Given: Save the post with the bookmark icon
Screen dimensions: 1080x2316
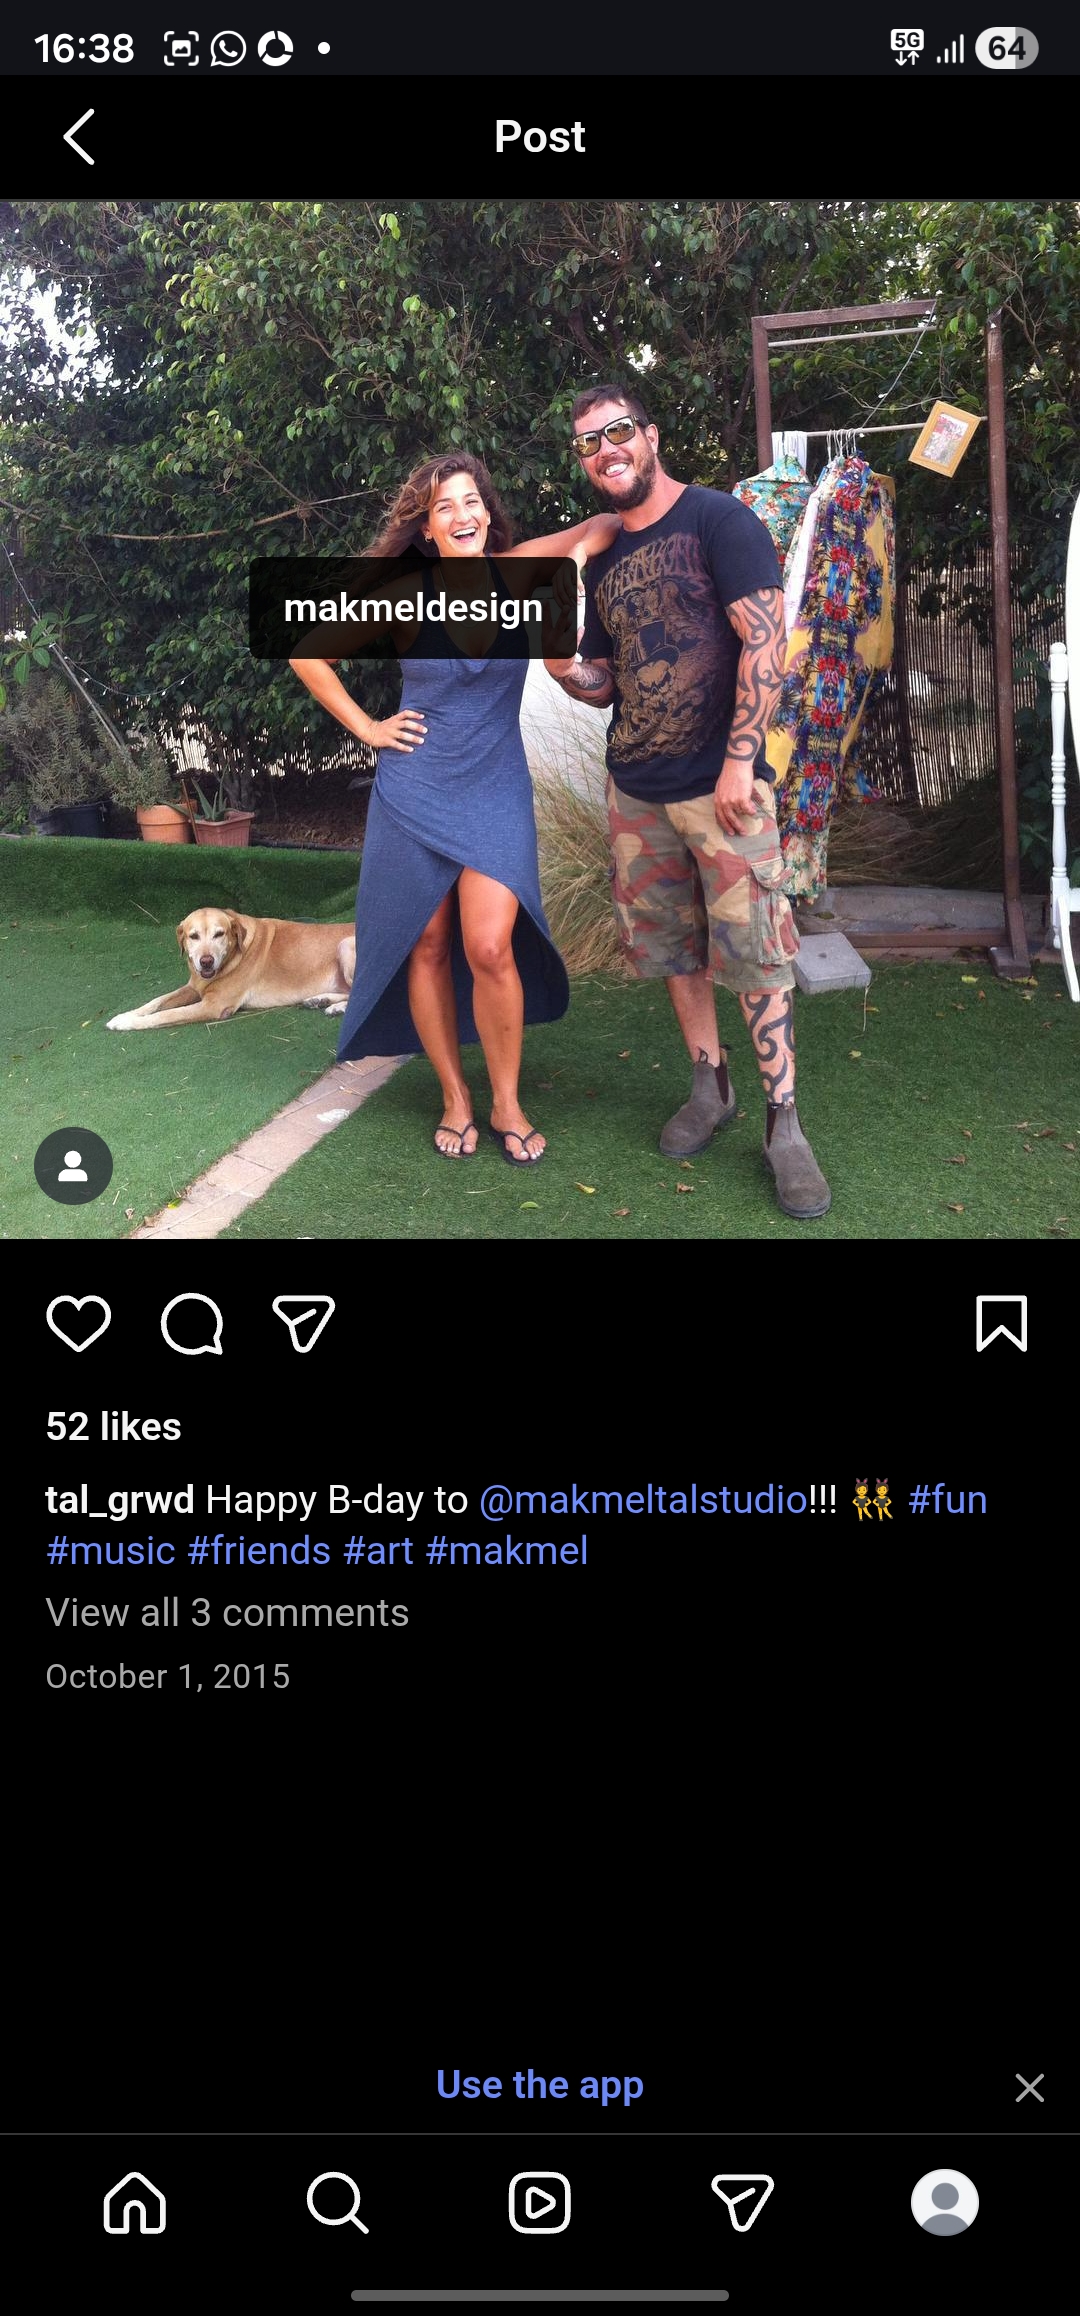Looking at the screenshot, I should (x=1001, y=1323).
